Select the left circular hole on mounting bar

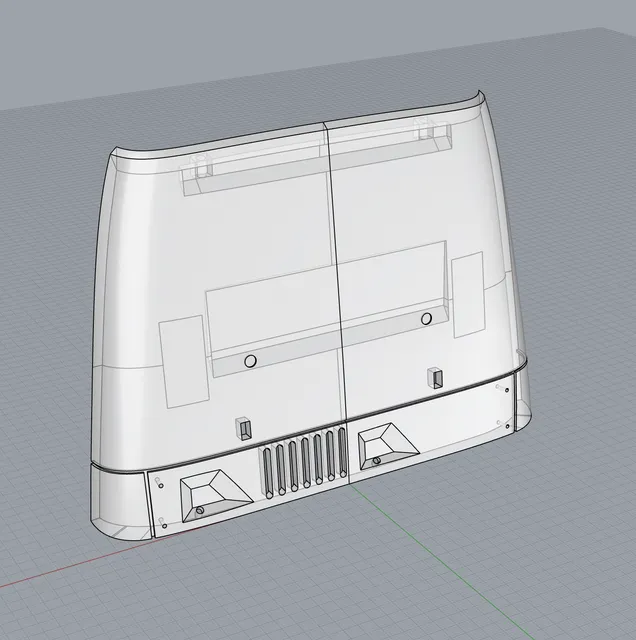(x=250, y=361)
